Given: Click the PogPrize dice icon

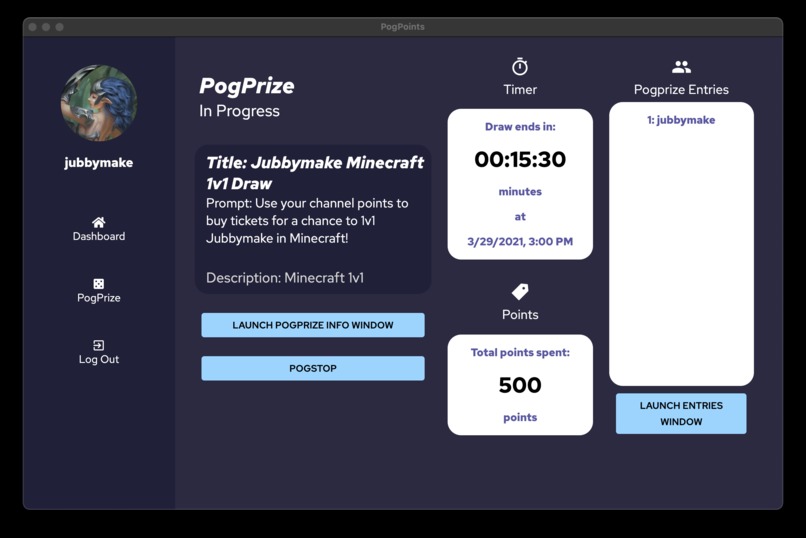Looking at the screenshot, I should pos(99,284).
